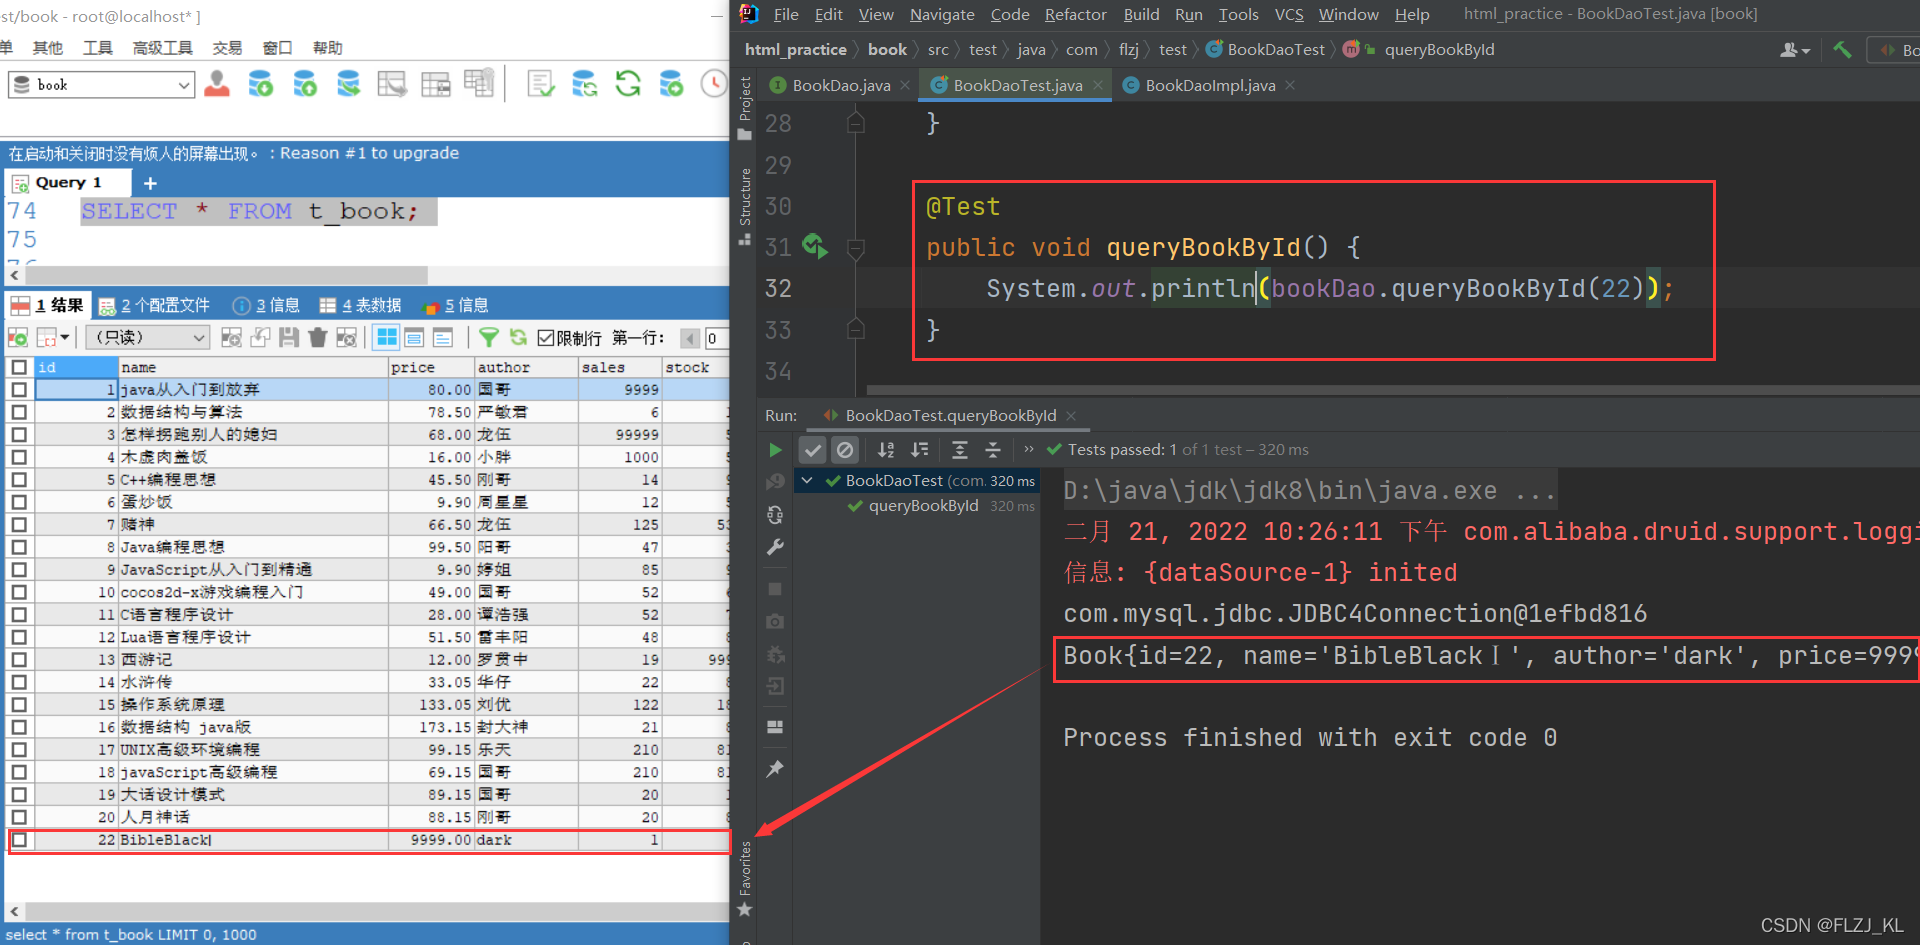Image resolution: width=1920 pixels, height=945 pixels.
Task: Open the 高级工具 menu in SQLyog
Action: click(162, 47)
